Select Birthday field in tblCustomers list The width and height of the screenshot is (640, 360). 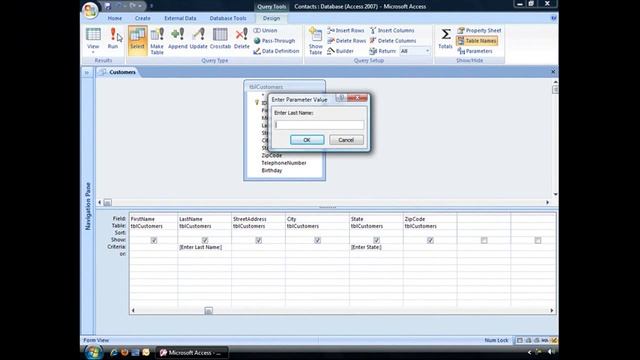(x=272, y=171)
